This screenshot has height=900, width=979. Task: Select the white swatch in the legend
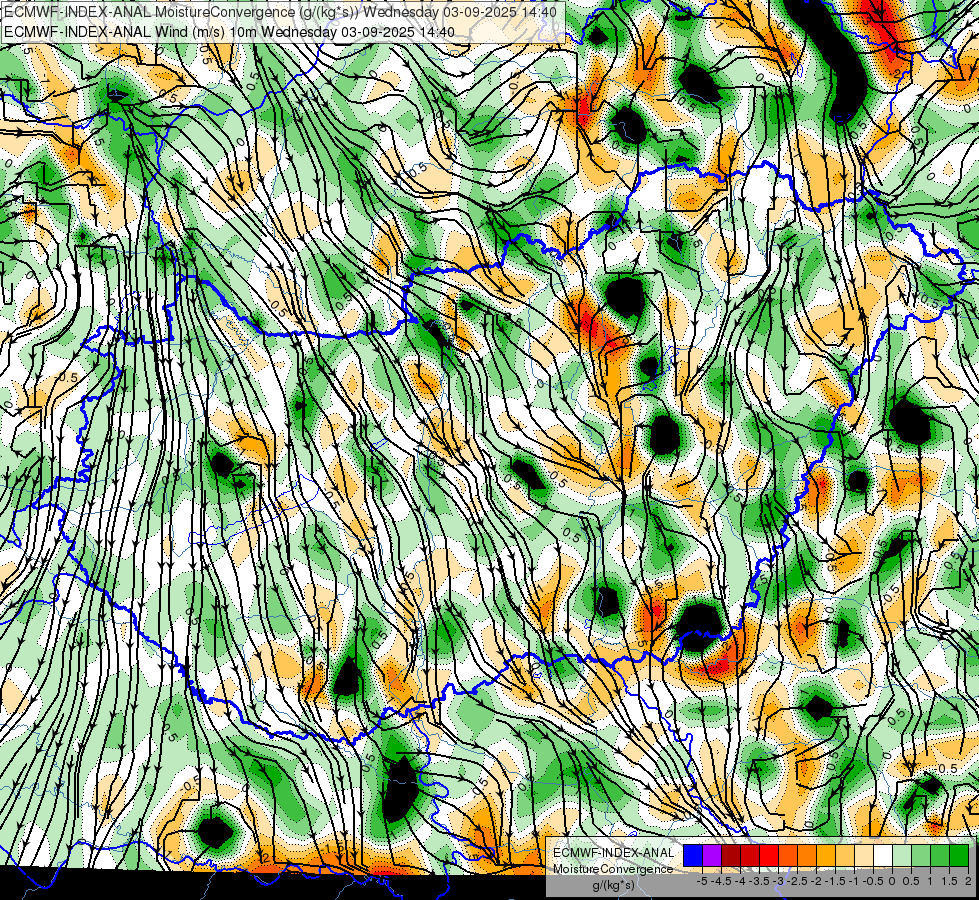883,856
